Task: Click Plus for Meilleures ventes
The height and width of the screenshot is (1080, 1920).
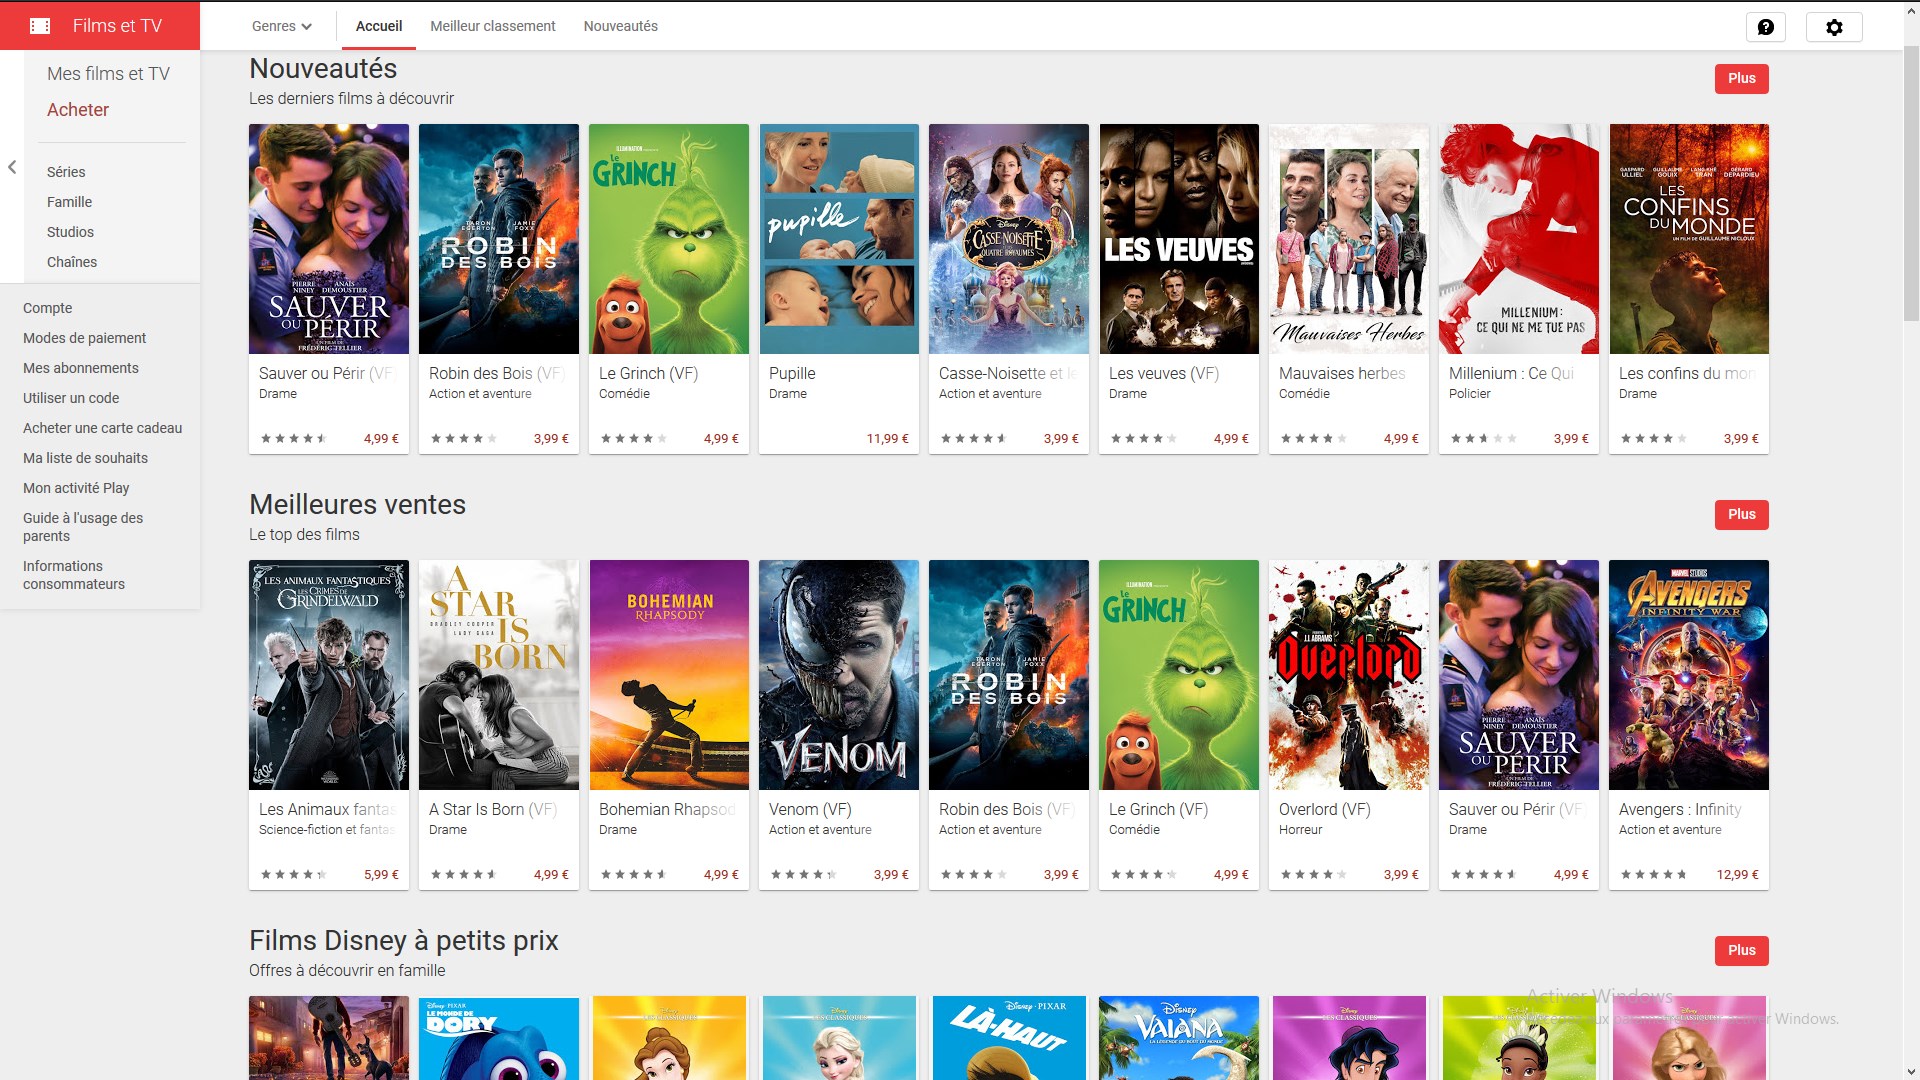Action: (1741, 514)
